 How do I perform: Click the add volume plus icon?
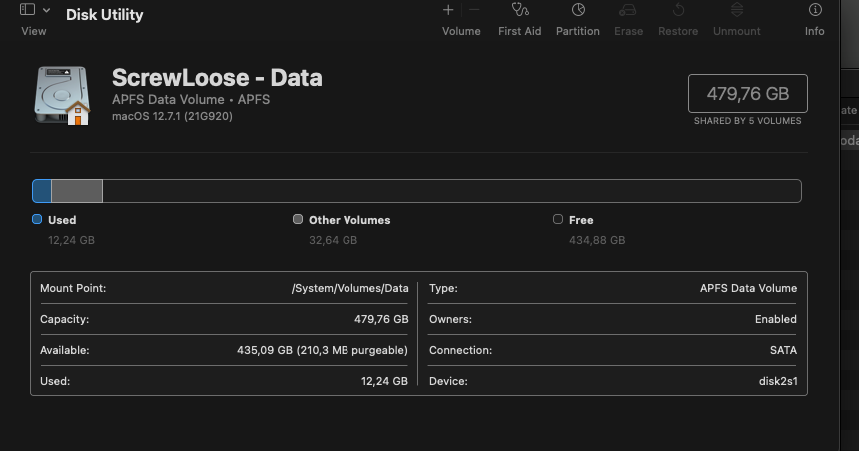pyautogui.click(x=448, y=10)
